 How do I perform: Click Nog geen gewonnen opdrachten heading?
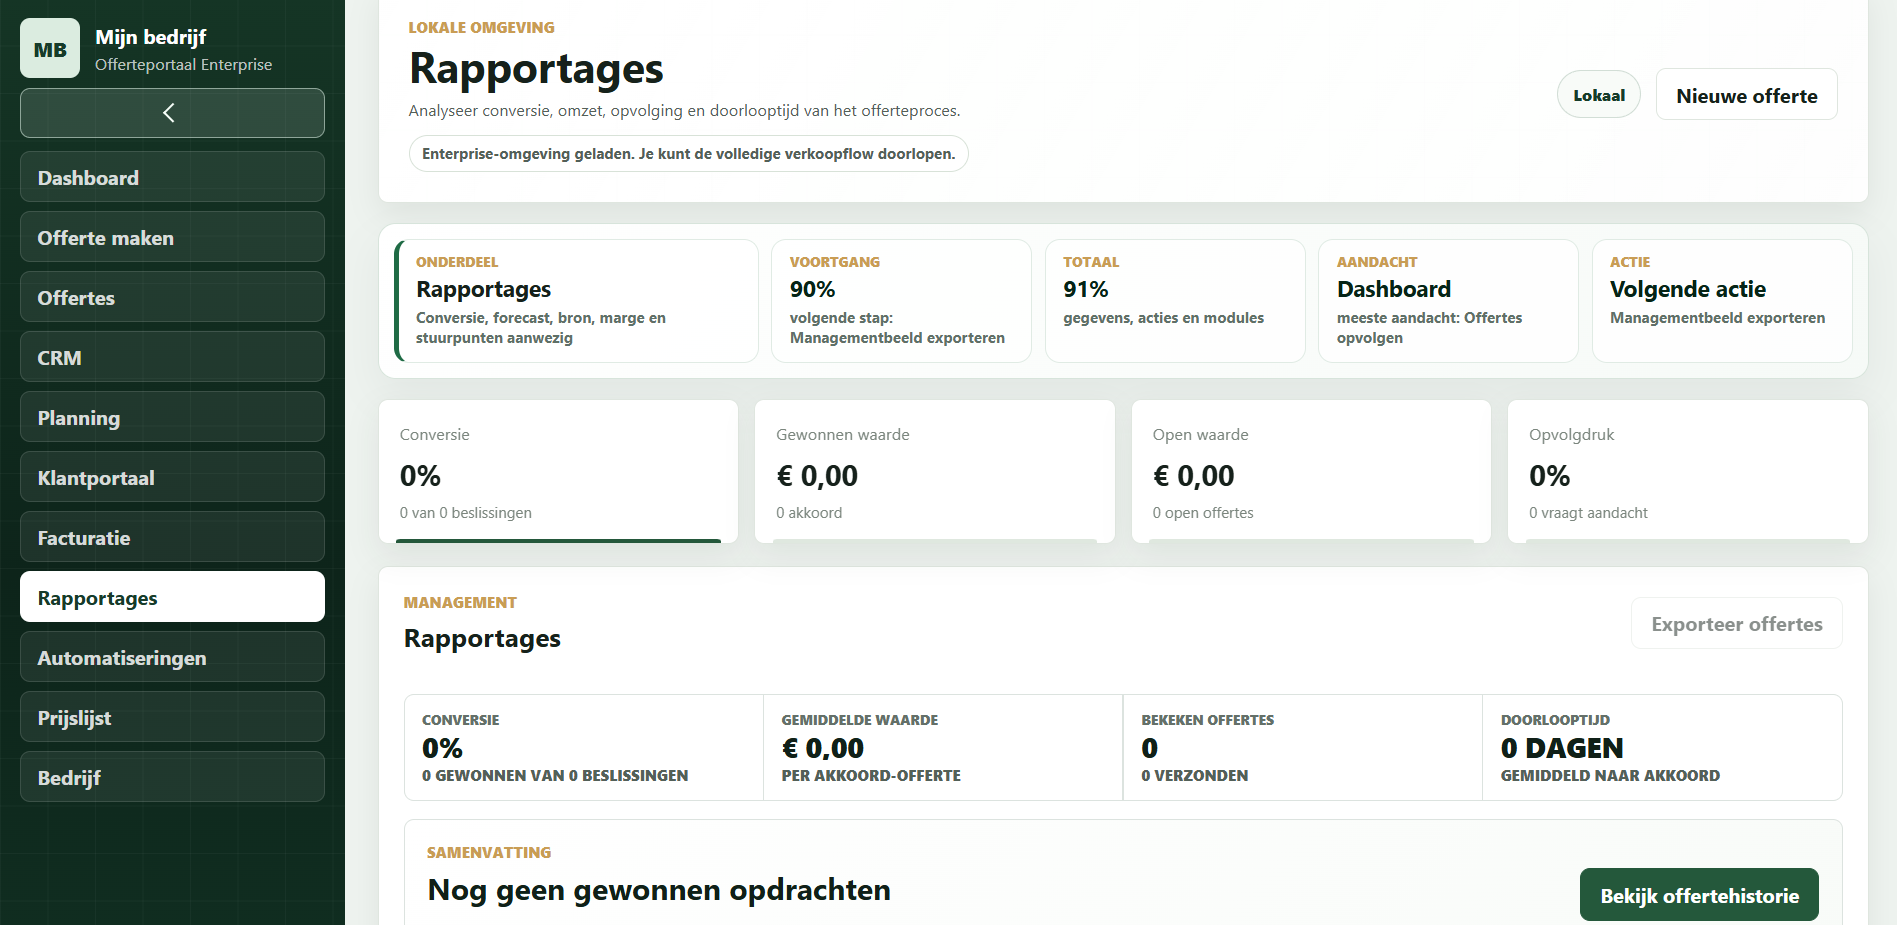pyautogui.click(x=659, y=890)
